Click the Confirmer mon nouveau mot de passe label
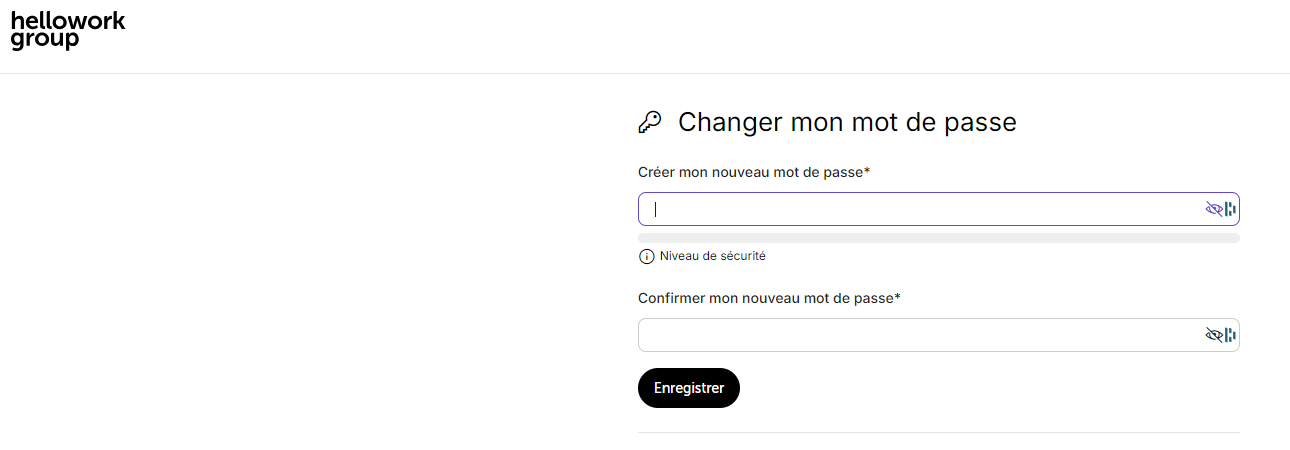This screenshot has height=450, width=1290. click(x=766, y=298)
